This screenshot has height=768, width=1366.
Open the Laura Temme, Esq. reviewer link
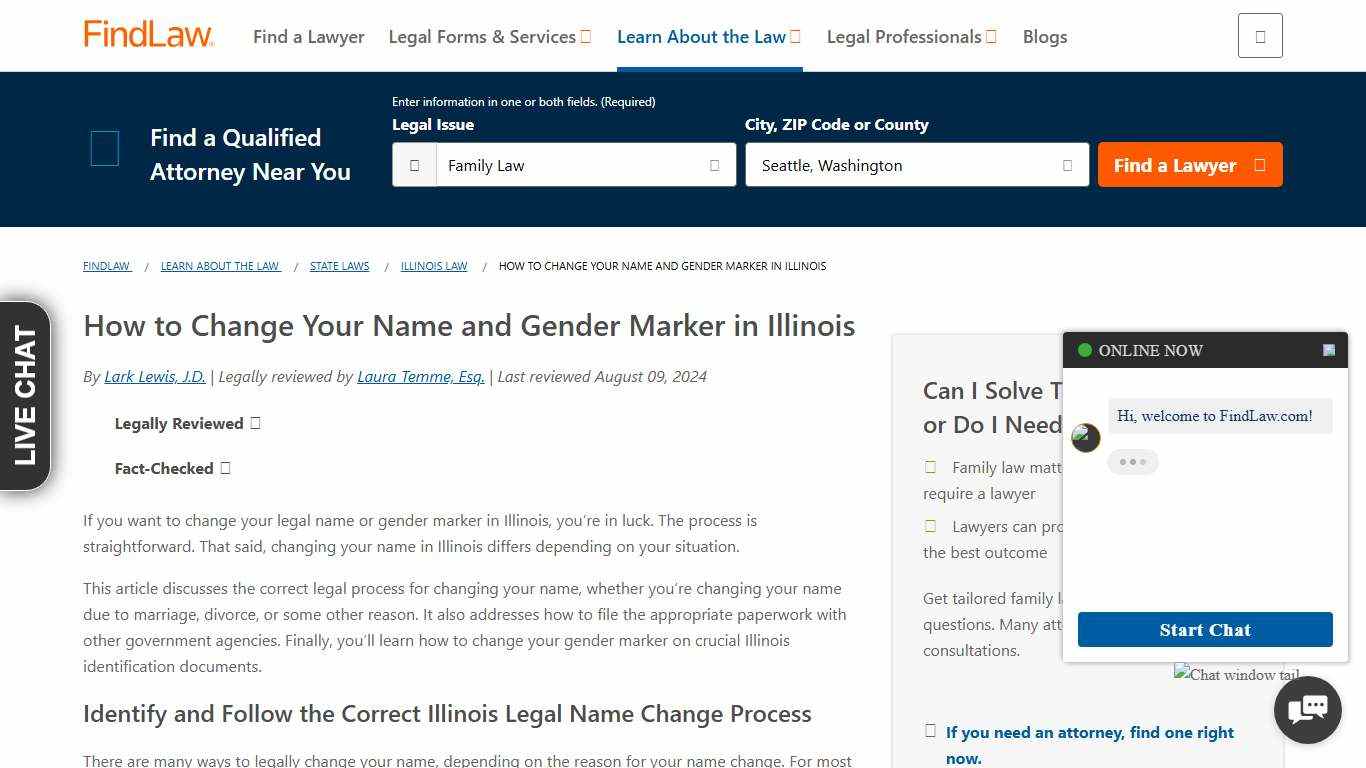click(x=420, y=376)
